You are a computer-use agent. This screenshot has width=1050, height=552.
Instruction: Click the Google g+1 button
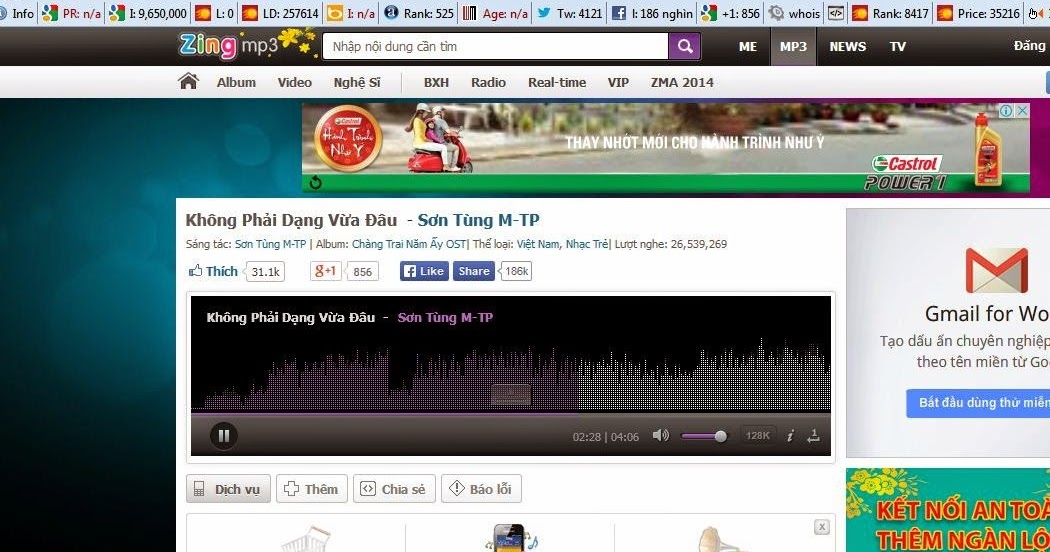325,271
